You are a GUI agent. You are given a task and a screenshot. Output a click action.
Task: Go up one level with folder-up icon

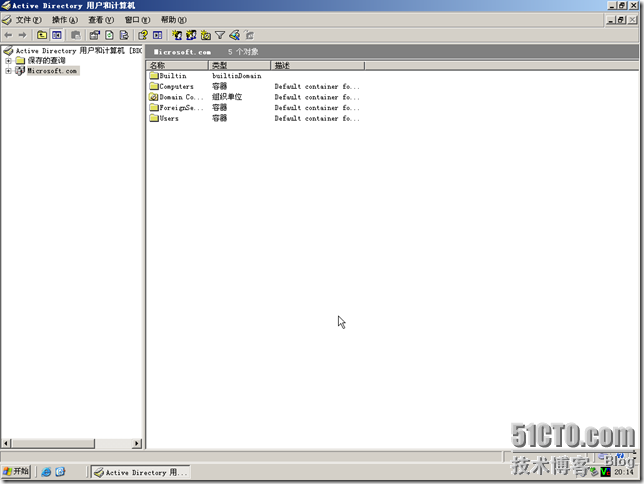[42, 35]
